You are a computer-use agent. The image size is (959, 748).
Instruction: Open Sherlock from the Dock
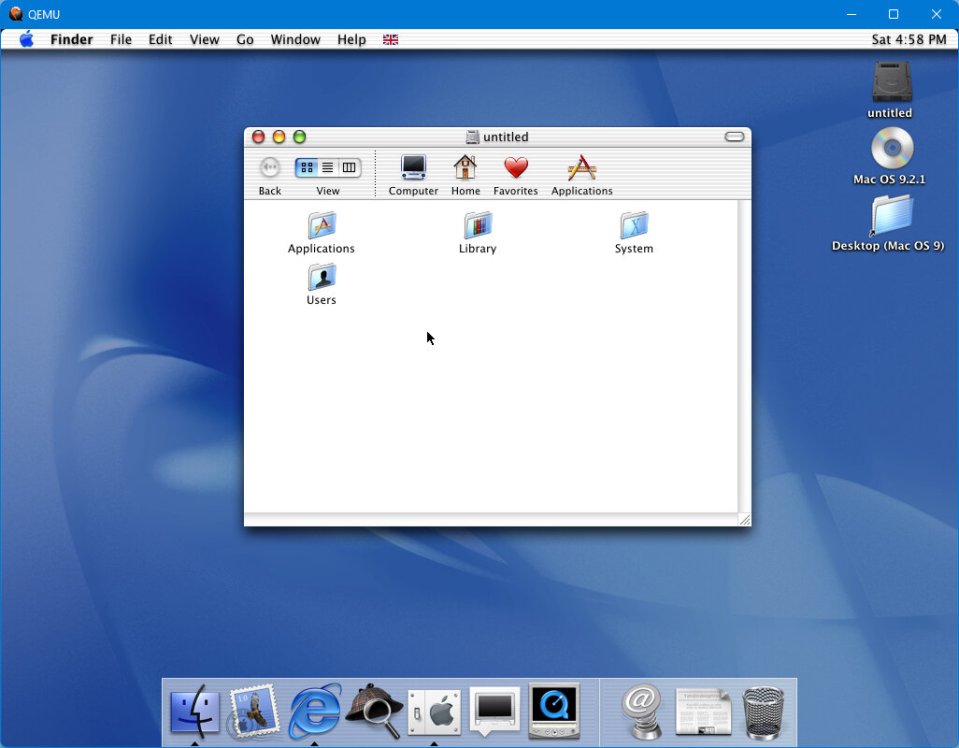pyautogui.click(x=374, y=712)
